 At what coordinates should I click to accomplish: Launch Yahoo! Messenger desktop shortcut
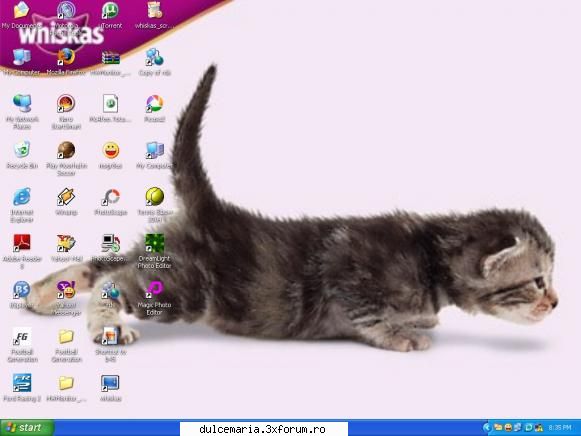[66, 290]
